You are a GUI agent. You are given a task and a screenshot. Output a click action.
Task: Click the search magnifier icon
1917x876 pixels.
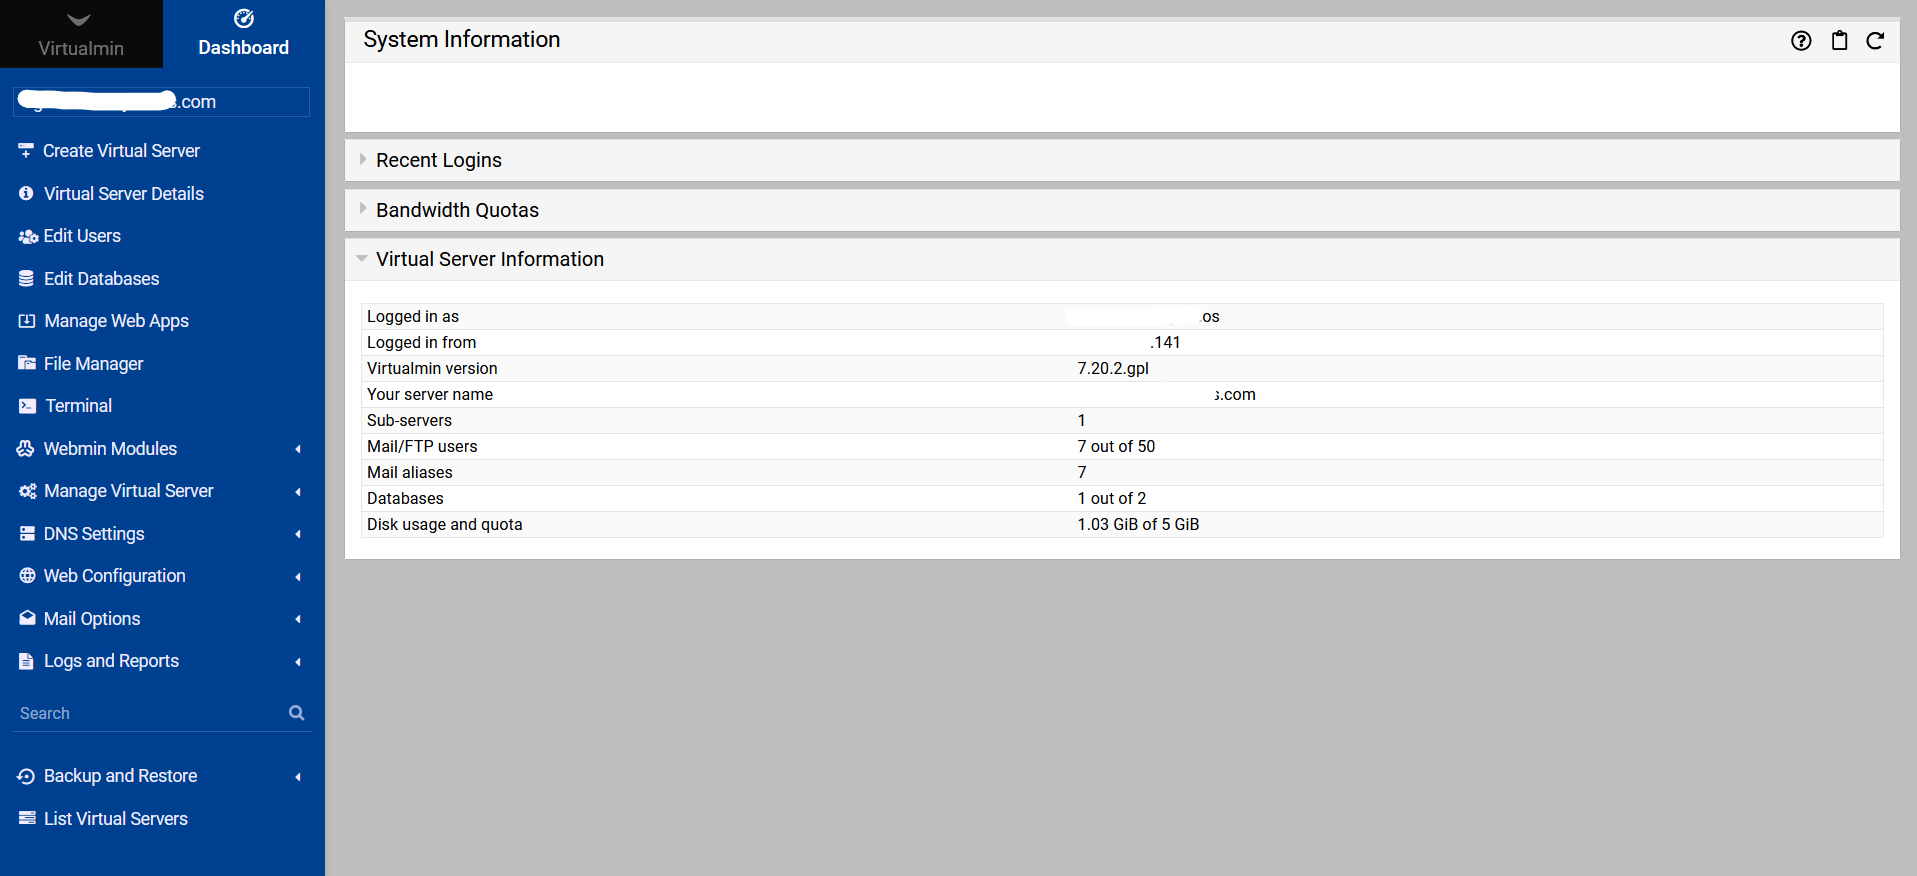pyautogui.click(x=297, y=713)
